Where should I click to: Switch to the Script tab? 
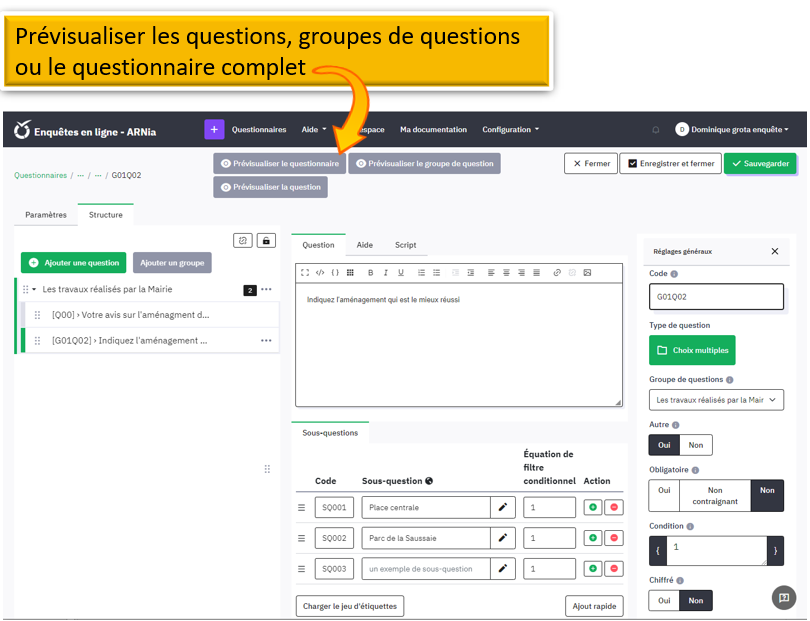(x=405, y=245)
